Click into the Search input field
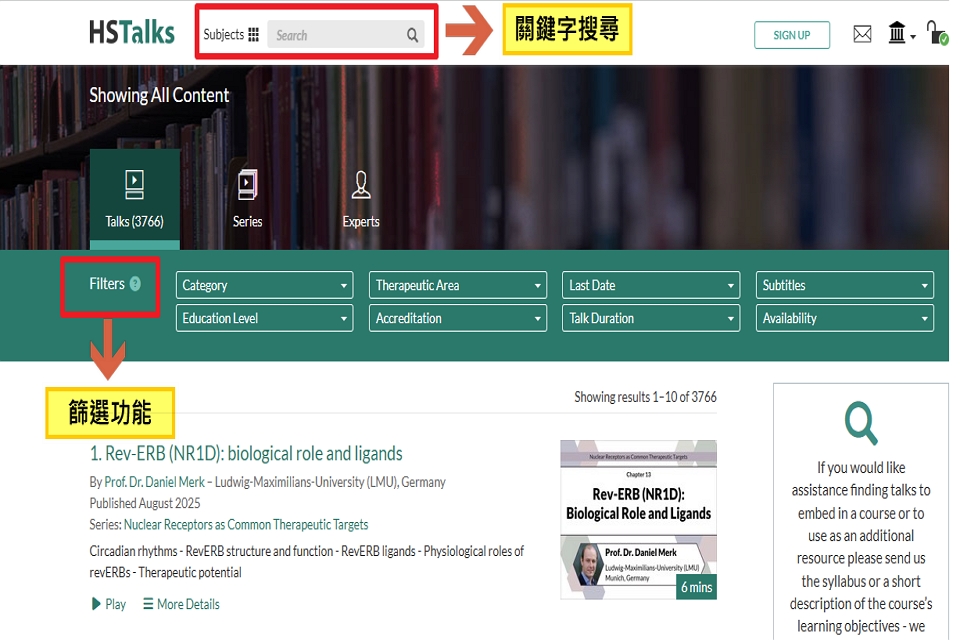The width and height of the screenshot is (960, 640). click(335, 36)
